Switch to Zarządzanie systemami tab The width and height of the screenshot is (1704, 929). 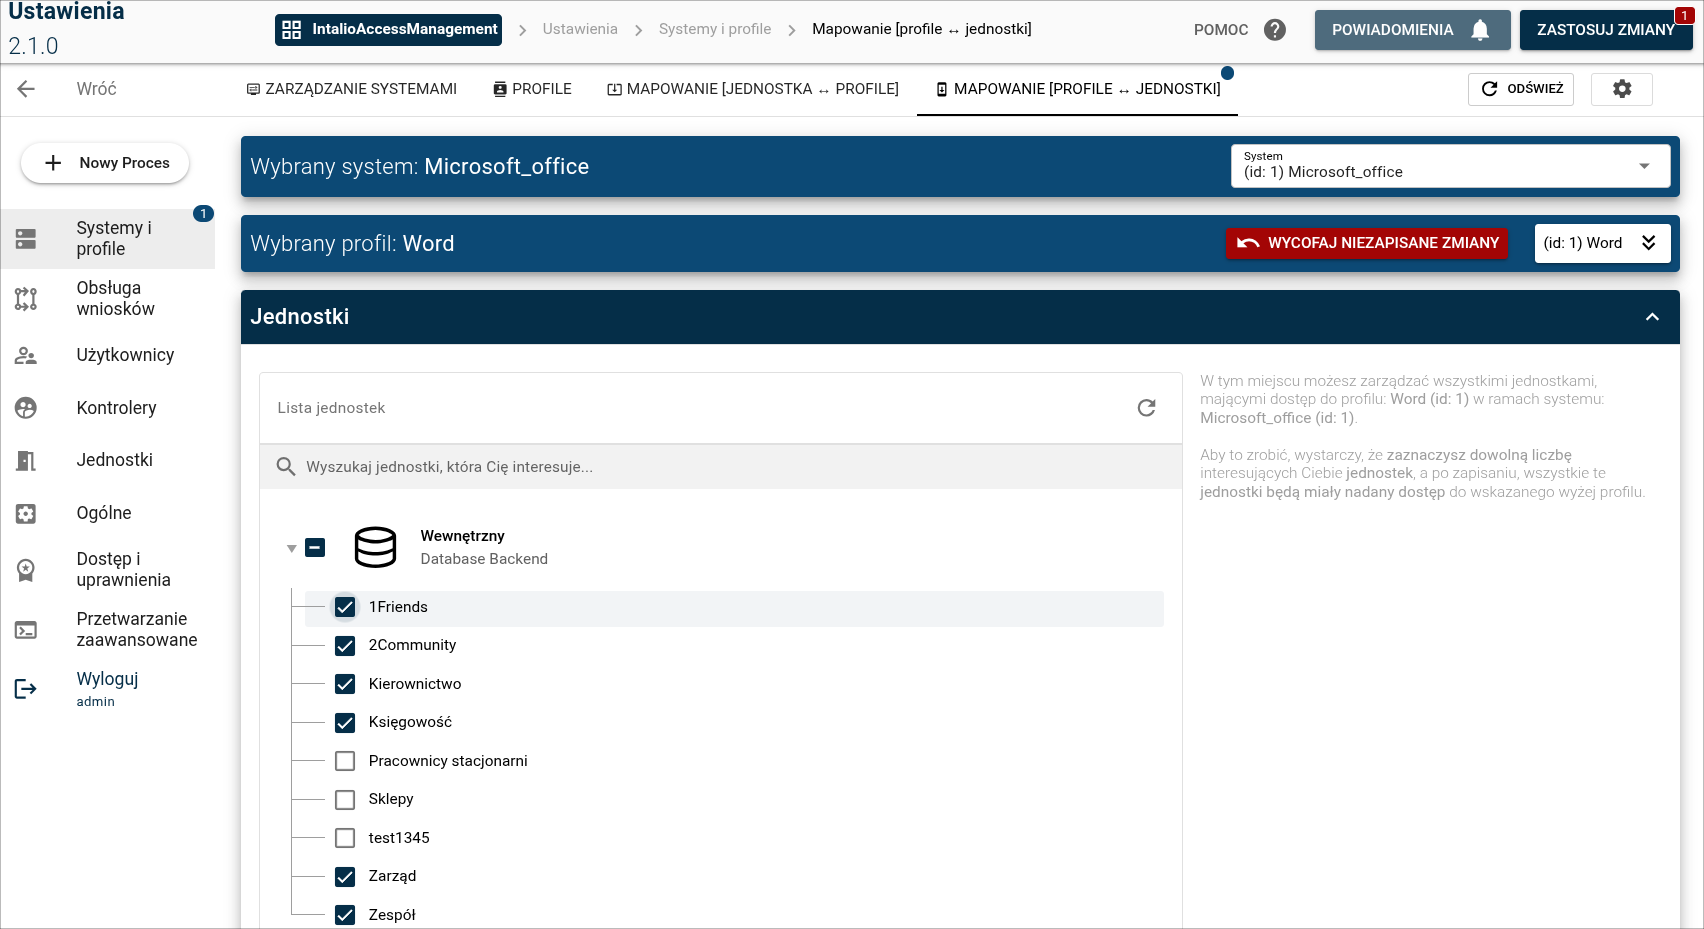pos(352,89)
